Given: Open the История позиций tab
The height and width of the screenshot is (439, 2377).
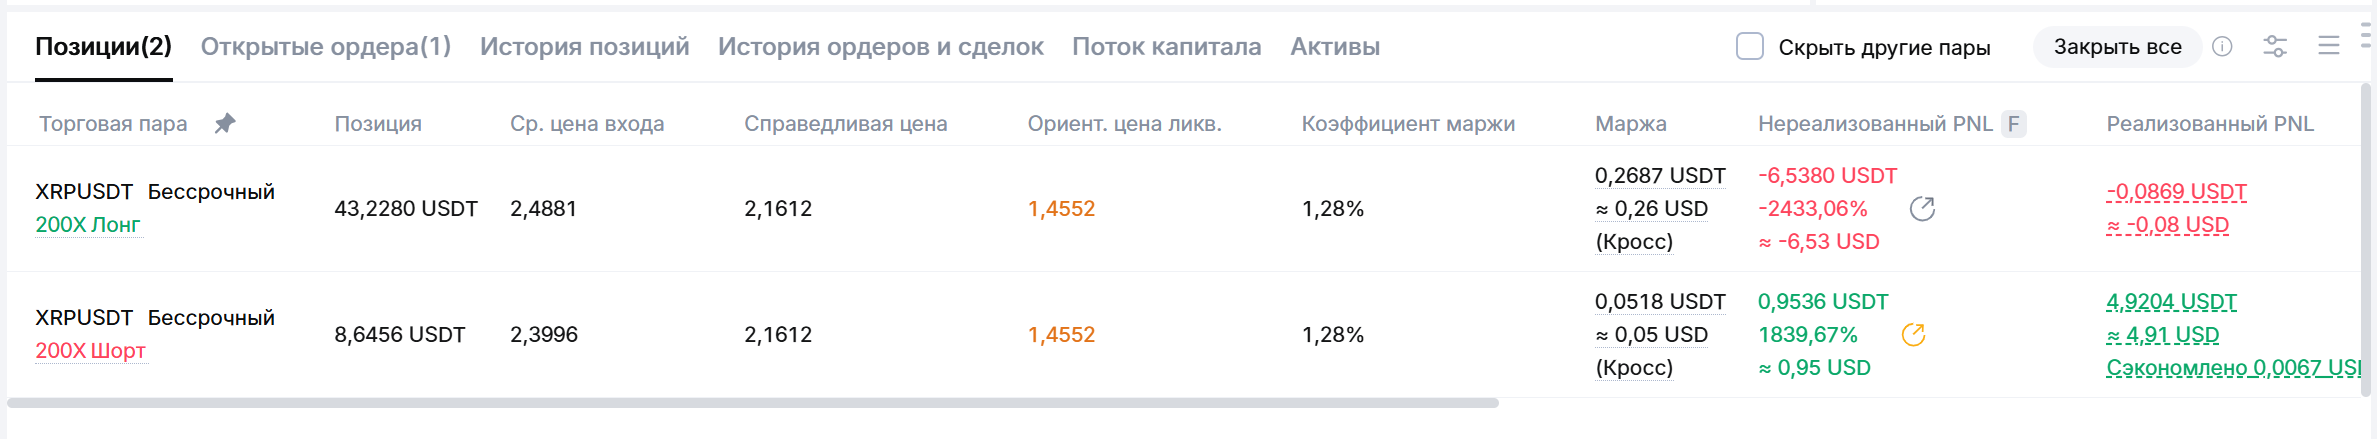Looking at the screenshot, I should coord(584,47).
